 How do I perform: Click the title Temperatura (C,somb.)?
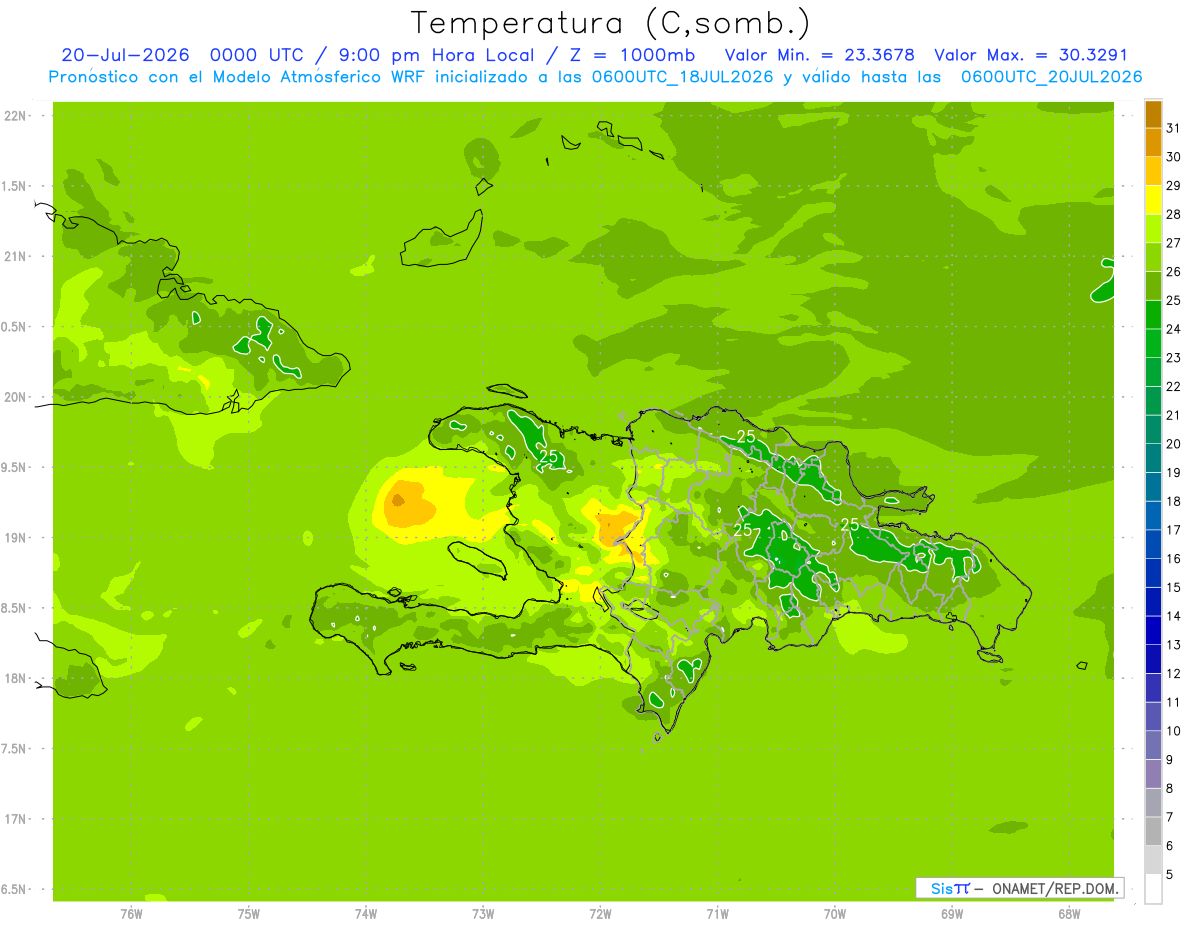click(x=610, y=22)
